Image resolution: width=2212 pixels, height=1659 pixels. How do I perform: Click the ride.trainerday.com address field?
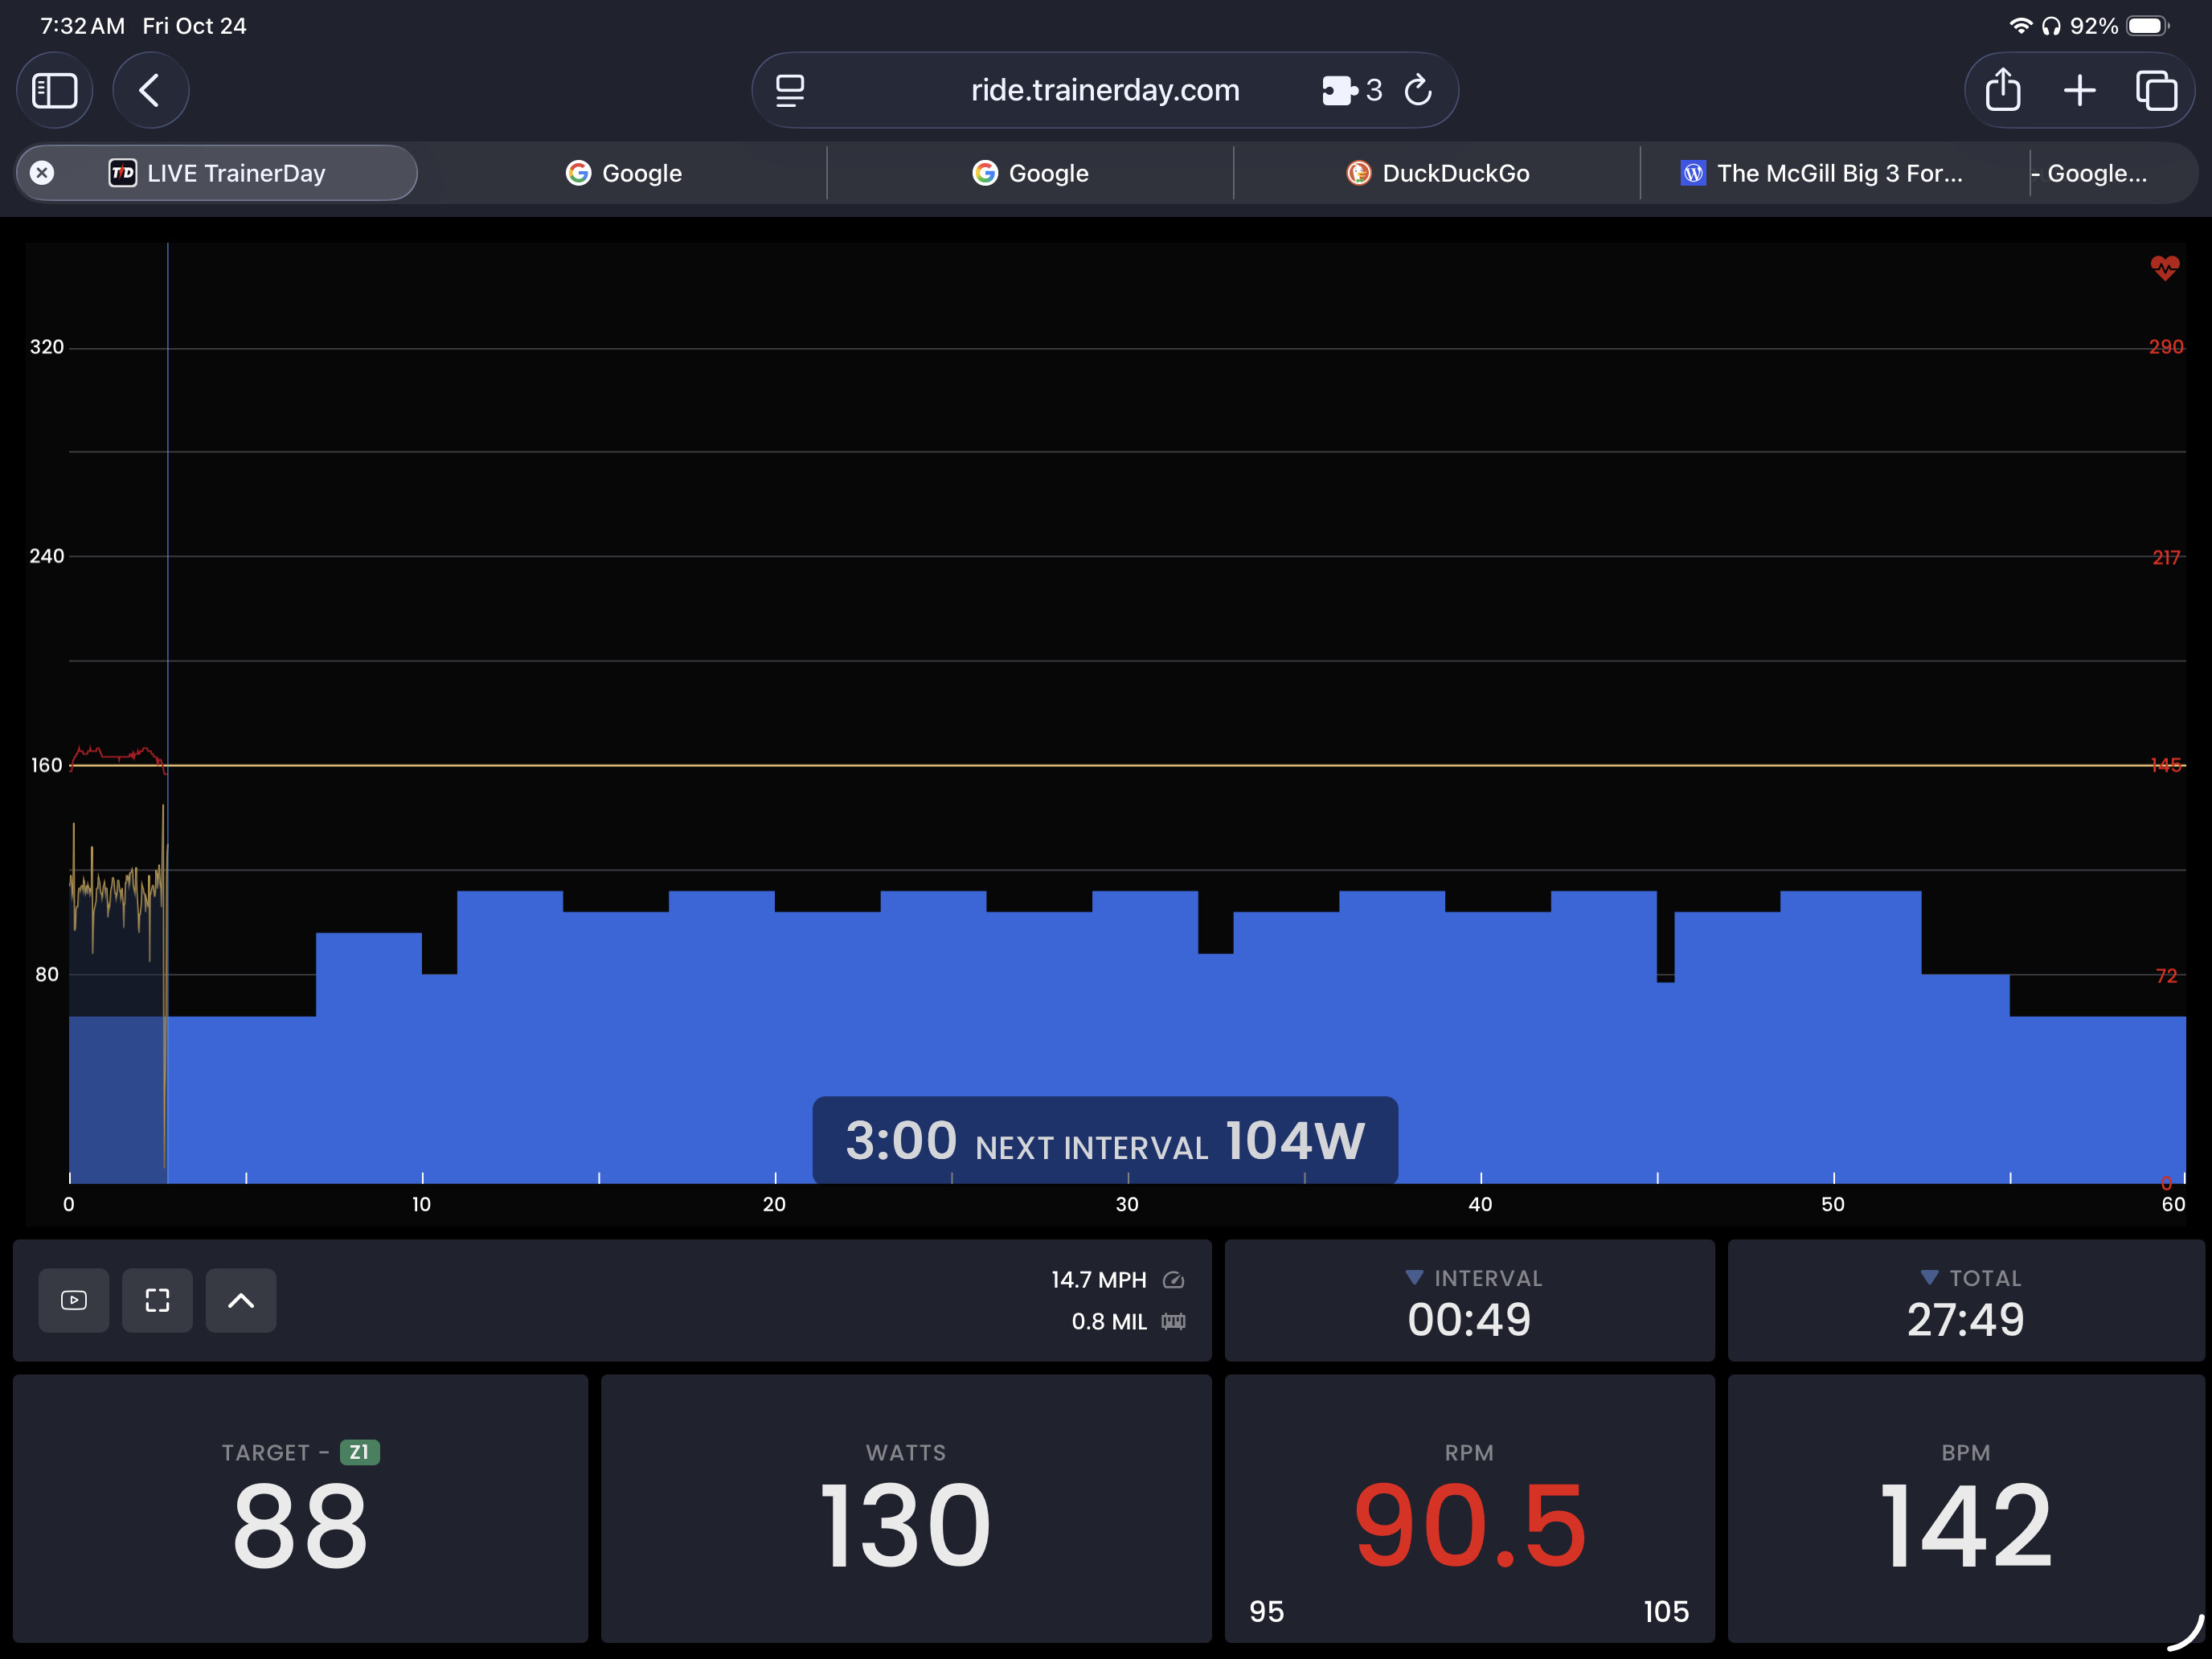[1104, 91]
